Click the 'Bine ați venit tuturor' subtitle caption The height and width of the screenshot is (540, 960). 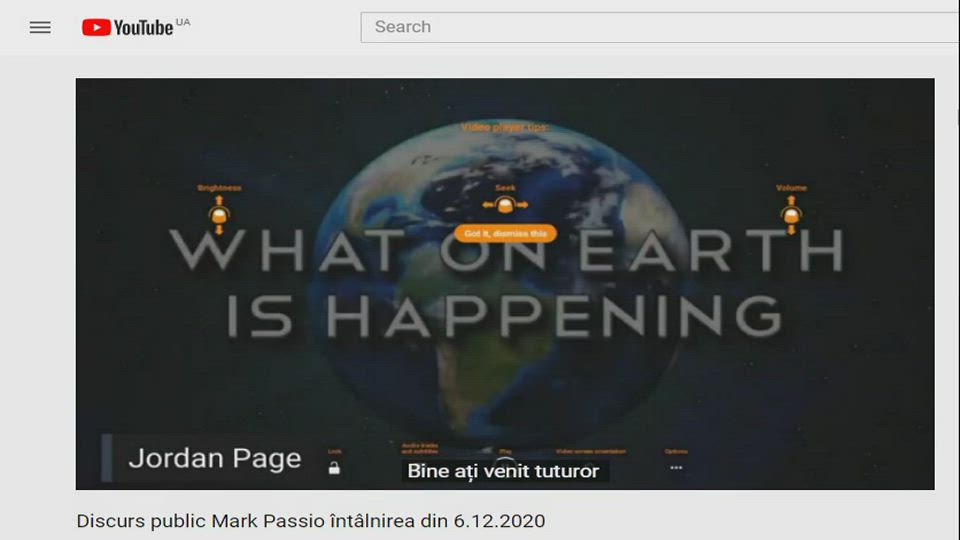(x=503, y=471)
